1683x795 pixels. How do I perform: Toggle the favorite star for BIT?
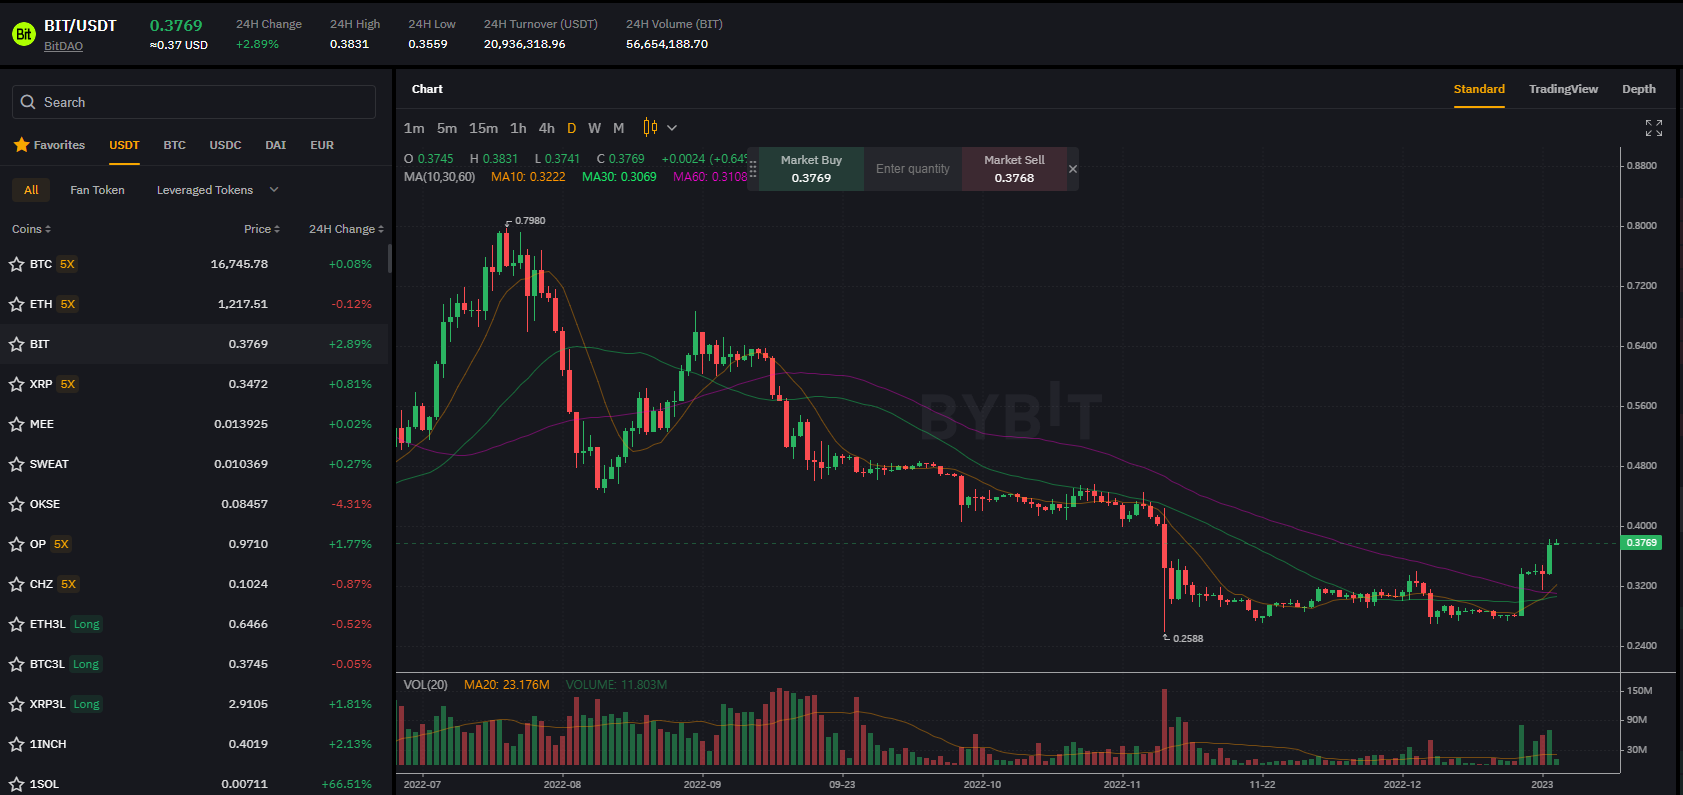point(16,344)
